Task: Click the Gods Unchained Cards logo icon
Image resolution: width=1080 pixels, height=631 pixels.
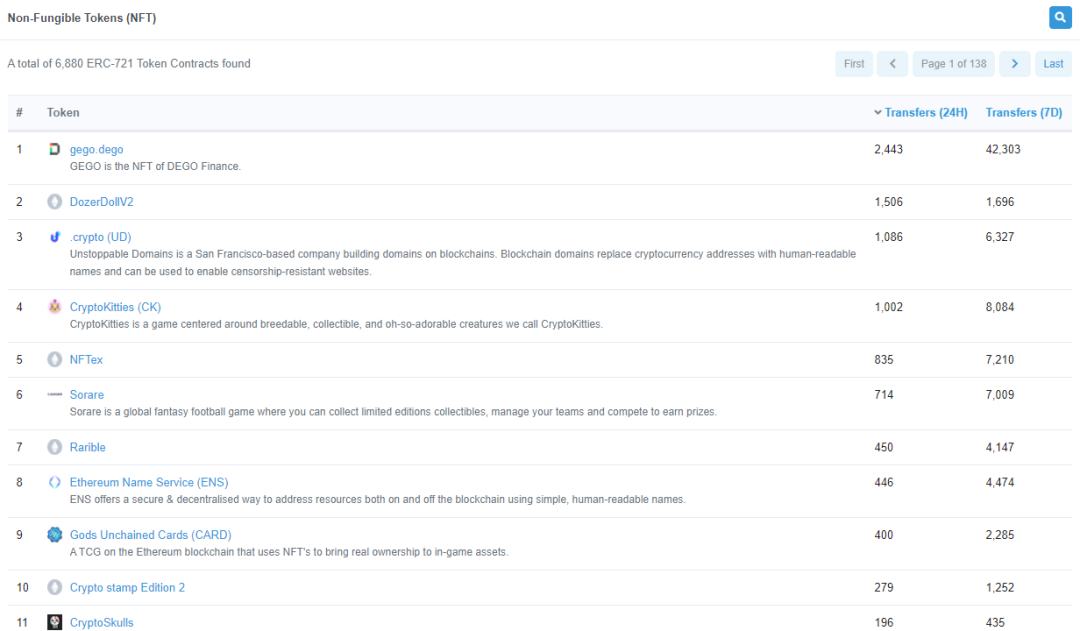Action: coord(55,535)
